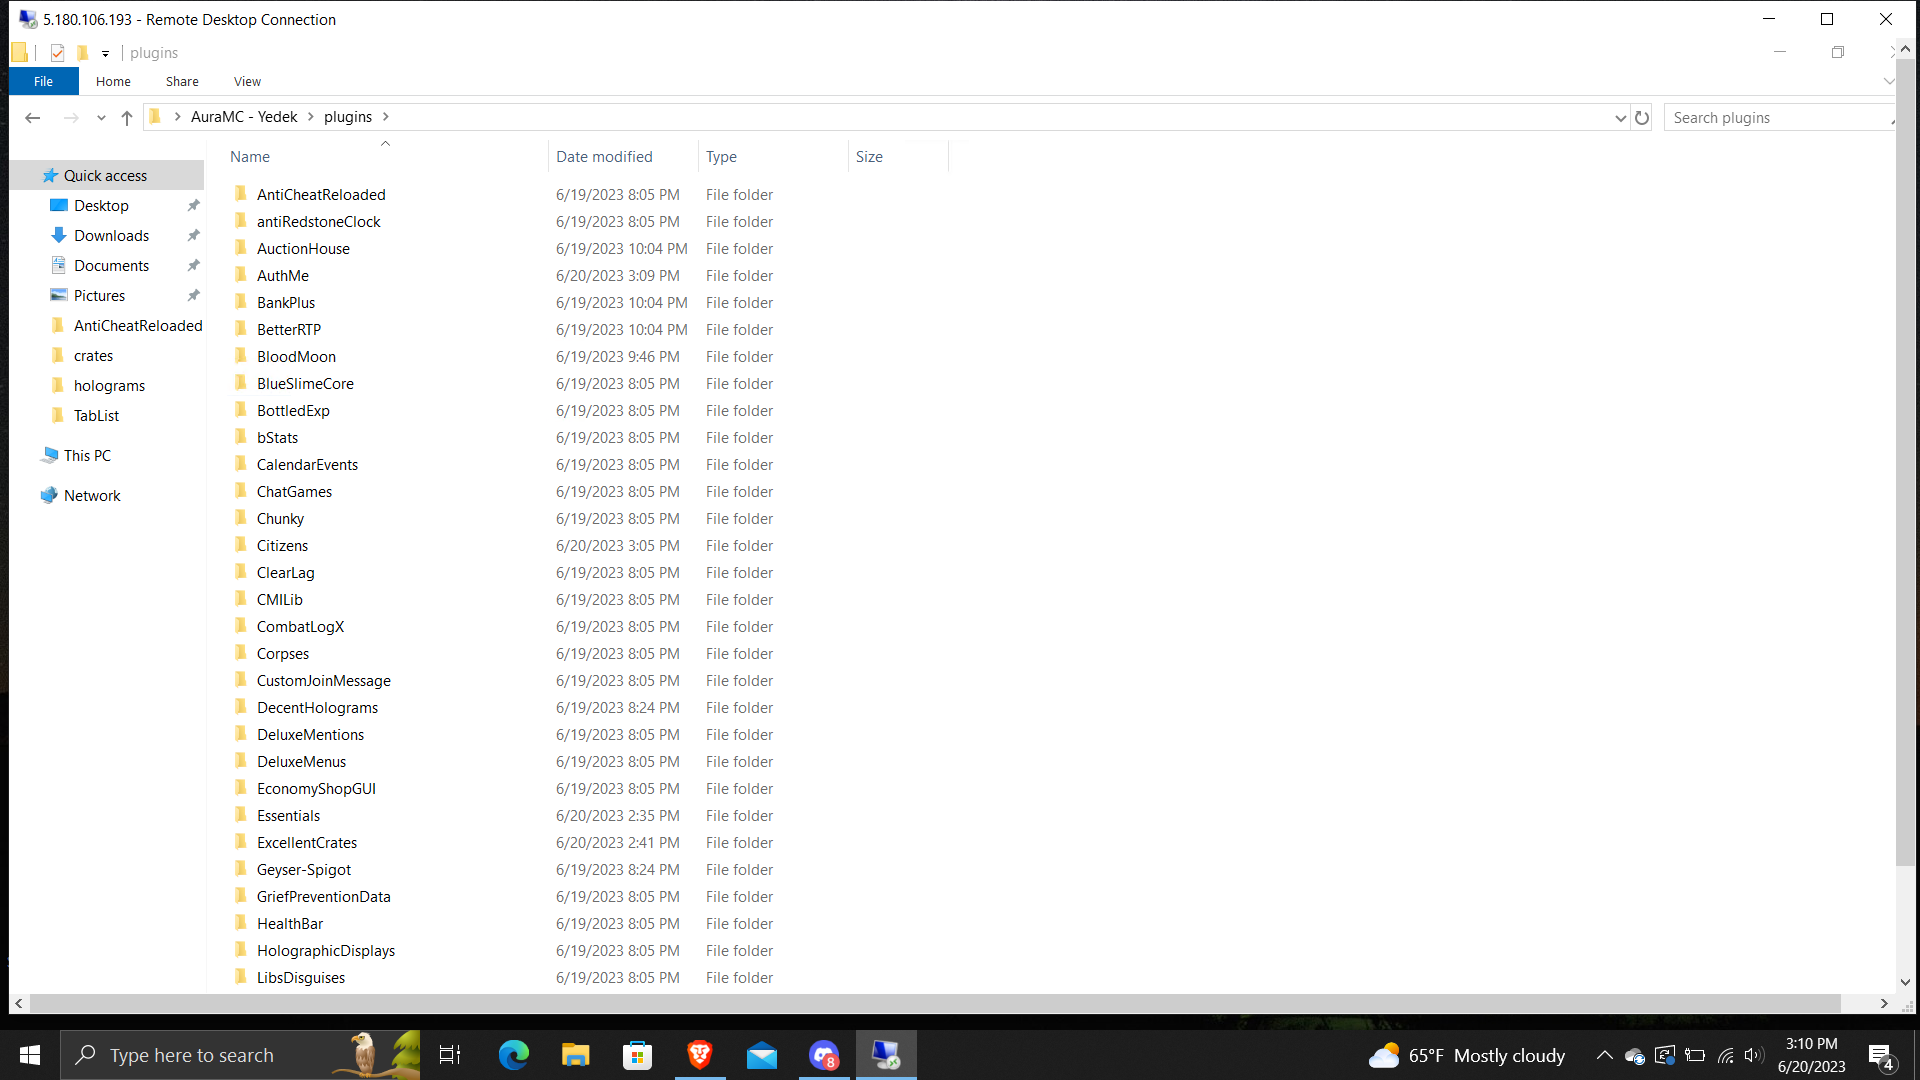Click the Properties quick access toolbar icon
Screen dimensions: 1920x1080
click(x=57, y=53)
